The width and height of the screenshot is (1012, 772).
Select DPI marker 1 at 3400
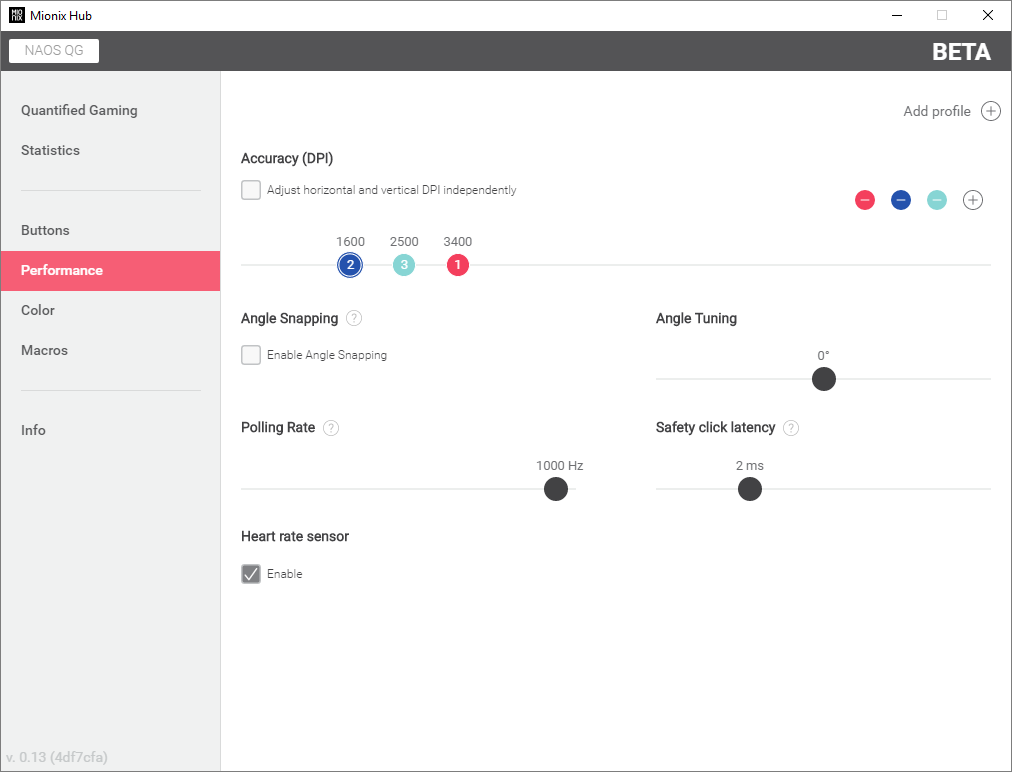click(458, 265)
